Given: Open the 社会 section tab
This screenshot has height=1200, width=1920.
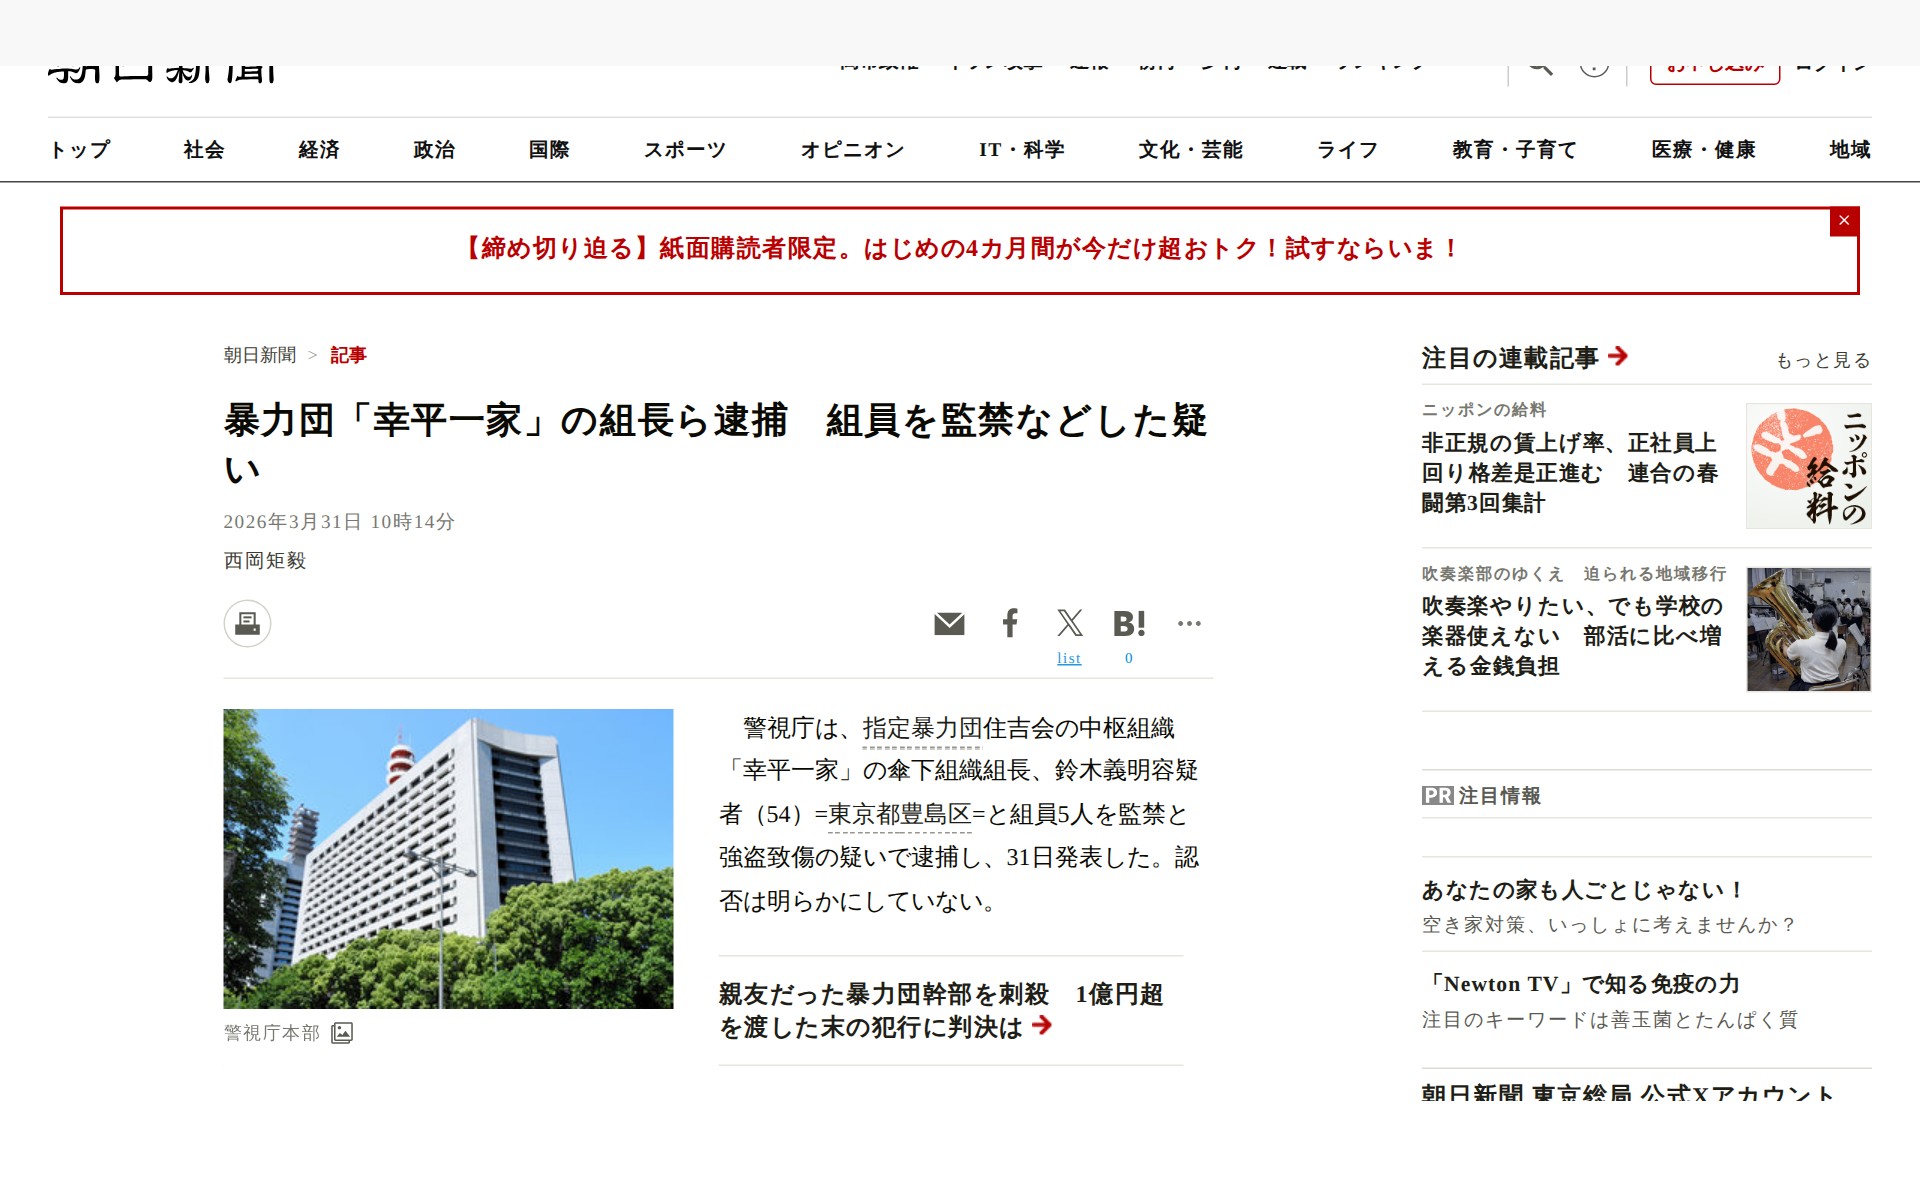Looking at the screenshot, I should pos(204,150).
